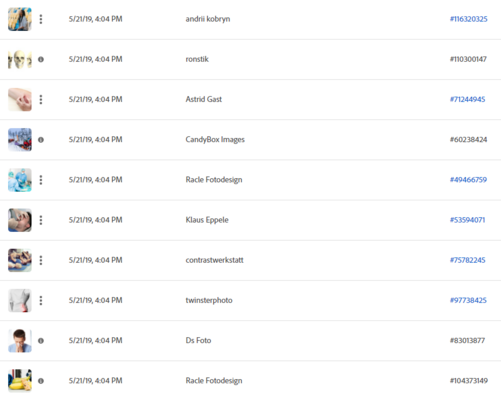501x399 pixels.
Task: Open asset link #49466759
Action: click(x=468, y=180)
